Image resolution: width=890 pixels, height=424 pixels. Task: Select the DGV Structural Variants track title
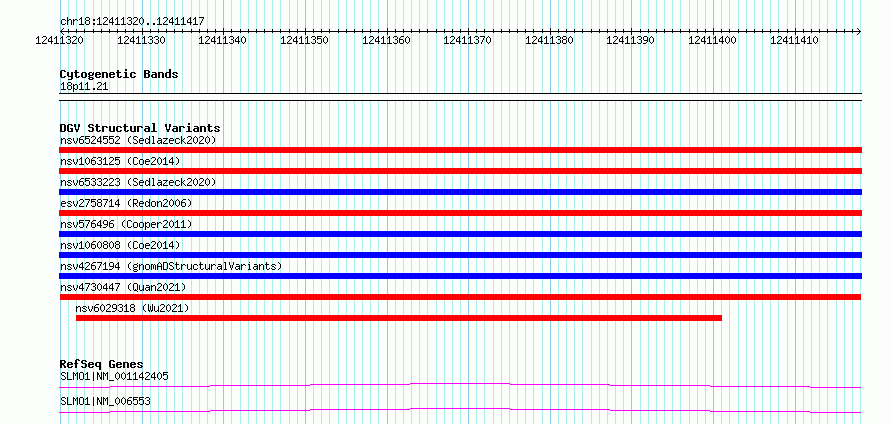(x=140, y=128)
